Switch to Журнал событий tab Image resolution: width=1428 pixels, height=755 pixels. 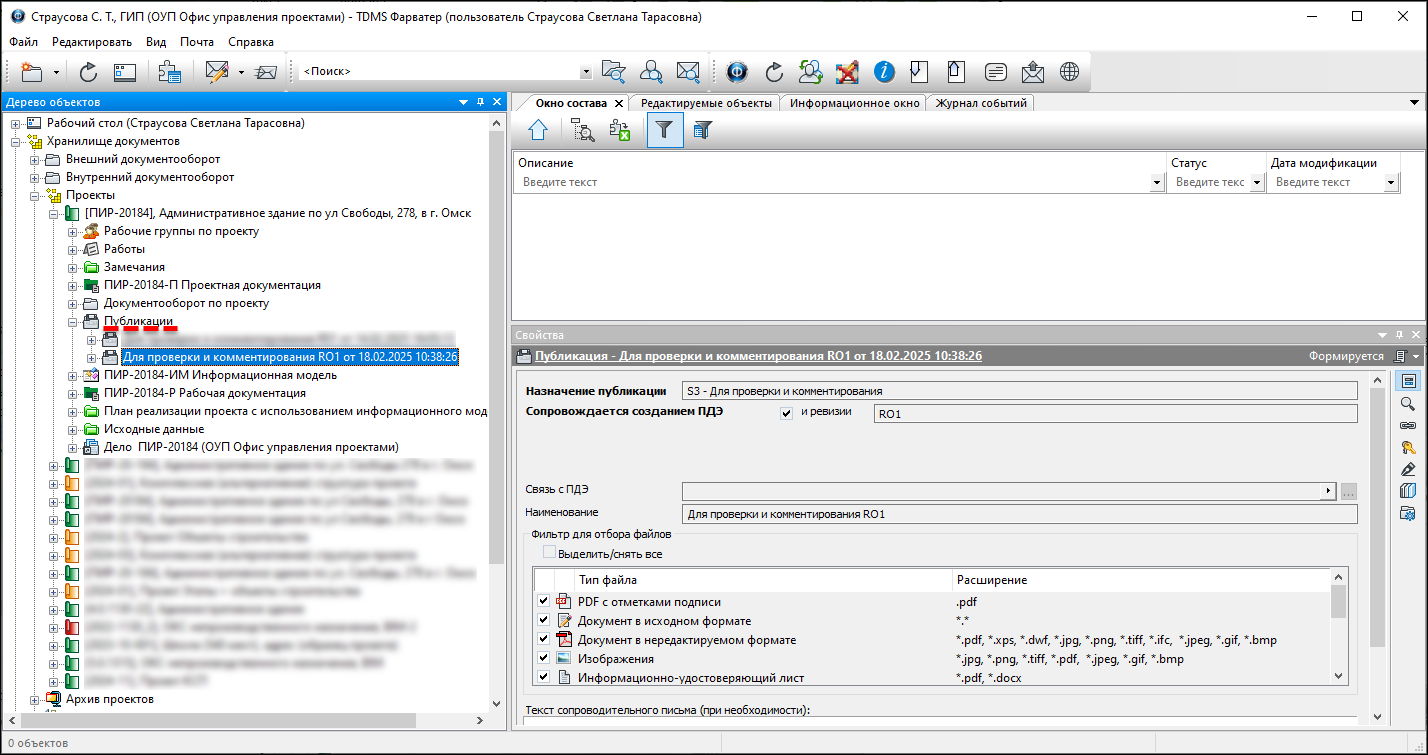(x=980, y=103)
